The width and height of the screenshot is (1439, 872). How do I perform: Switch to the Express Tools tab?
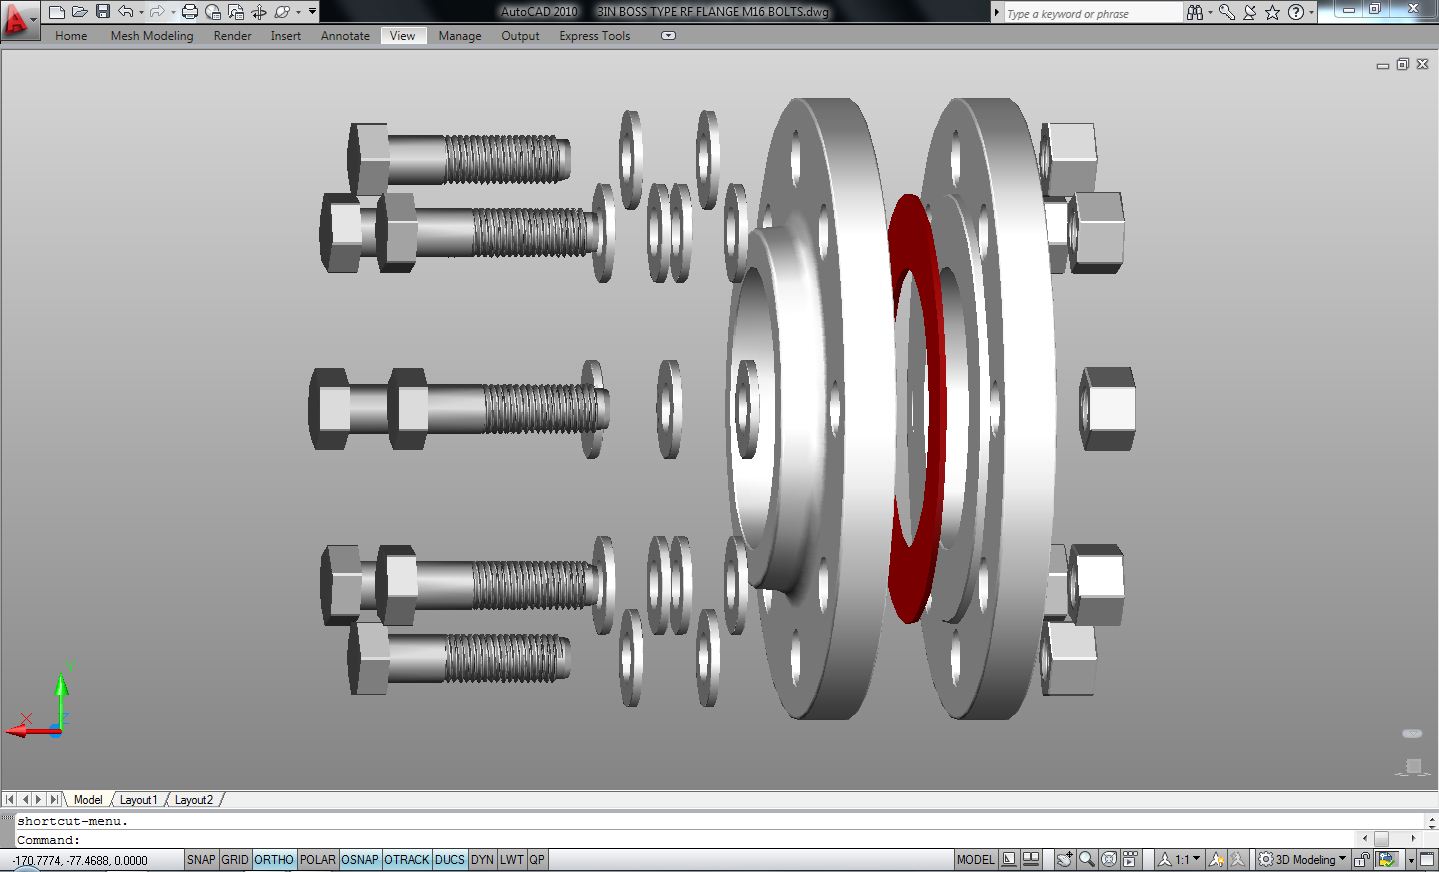pos(595,36)
